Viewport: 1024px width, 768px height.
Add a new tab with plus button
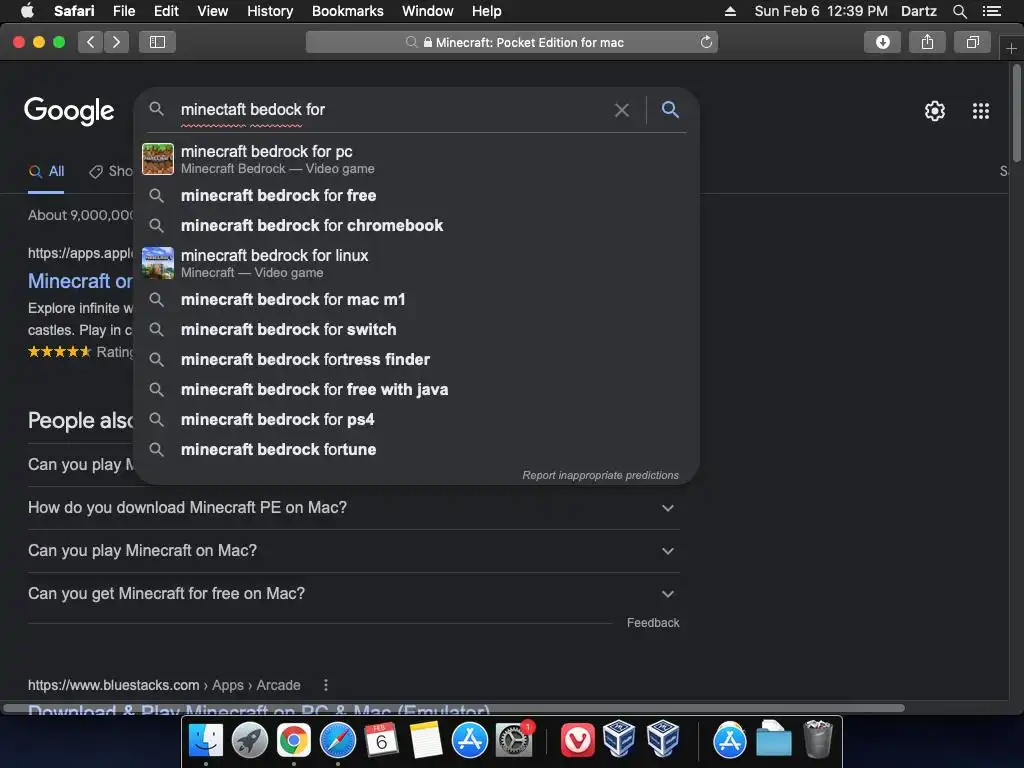[1011, 48]
